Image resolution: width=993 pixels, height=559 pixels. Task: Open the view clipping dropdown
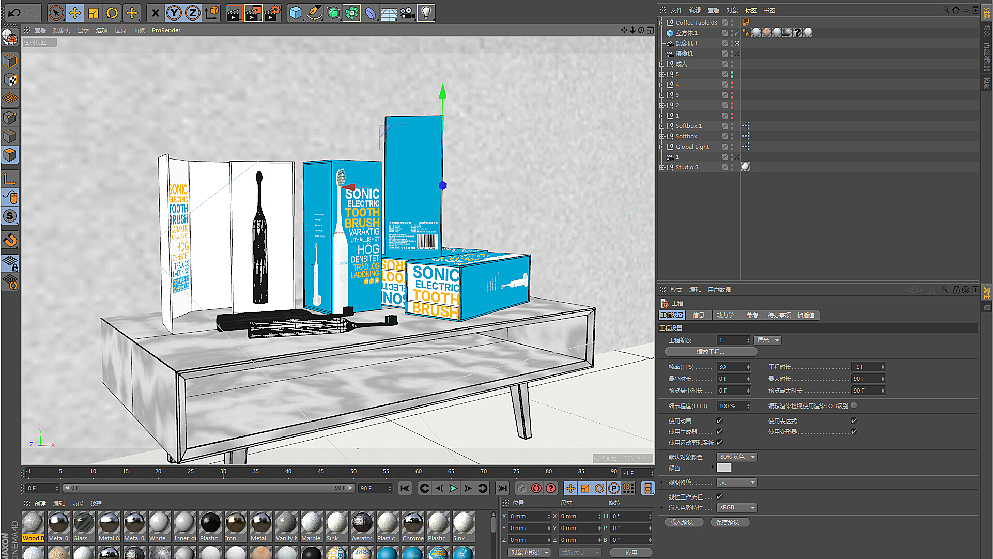(737, 482)
